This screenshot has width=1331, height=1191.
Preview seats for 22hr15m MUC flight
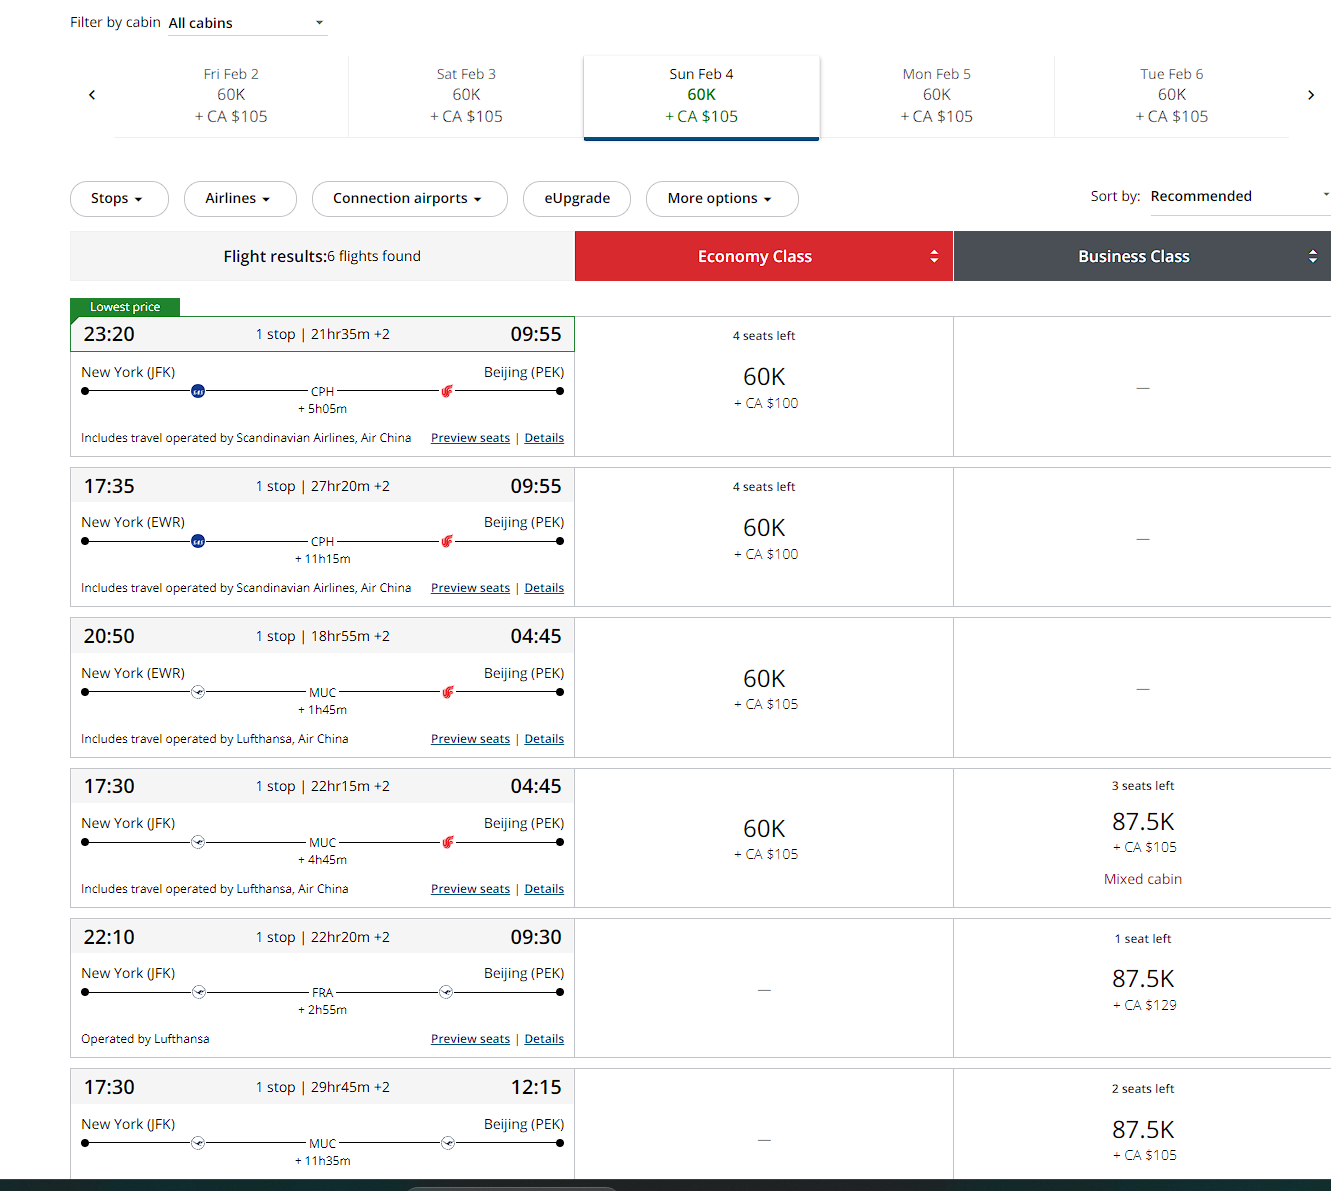470,889
